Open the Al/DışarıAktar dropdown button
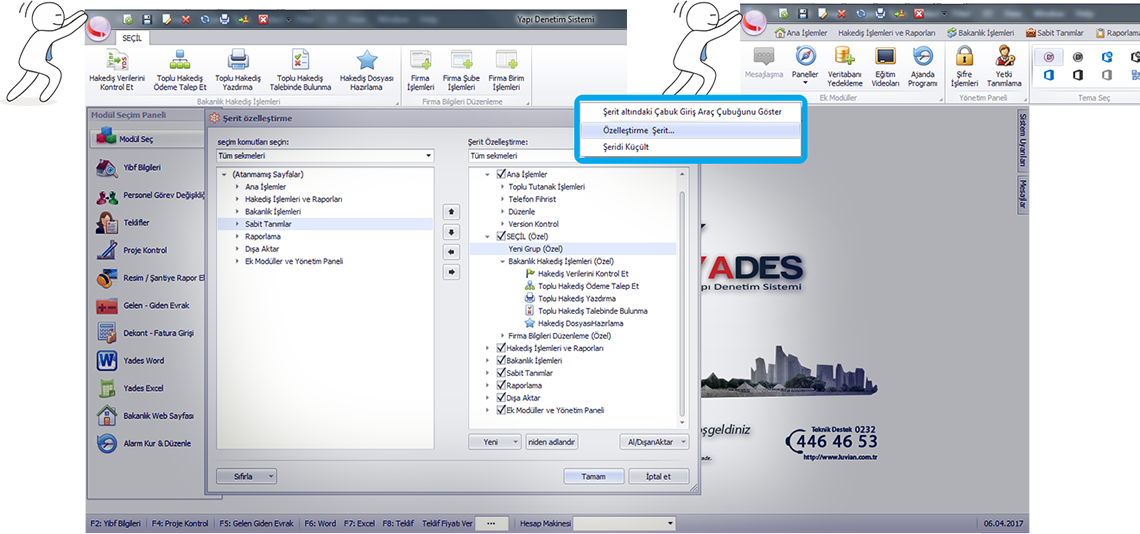The width and height of the screenshot is (1140, 534). pos(654,441)
